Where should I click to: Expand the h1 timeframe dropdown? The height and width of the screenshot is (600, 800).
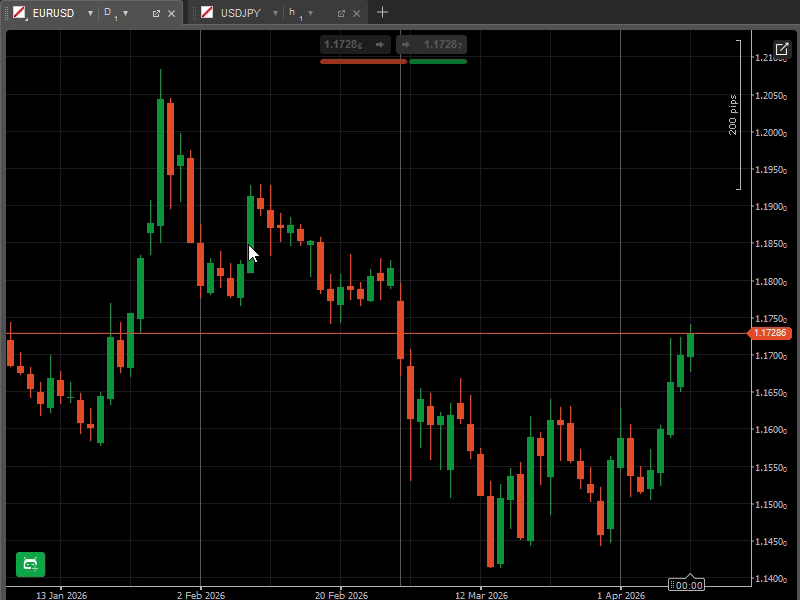pos(310,13)
